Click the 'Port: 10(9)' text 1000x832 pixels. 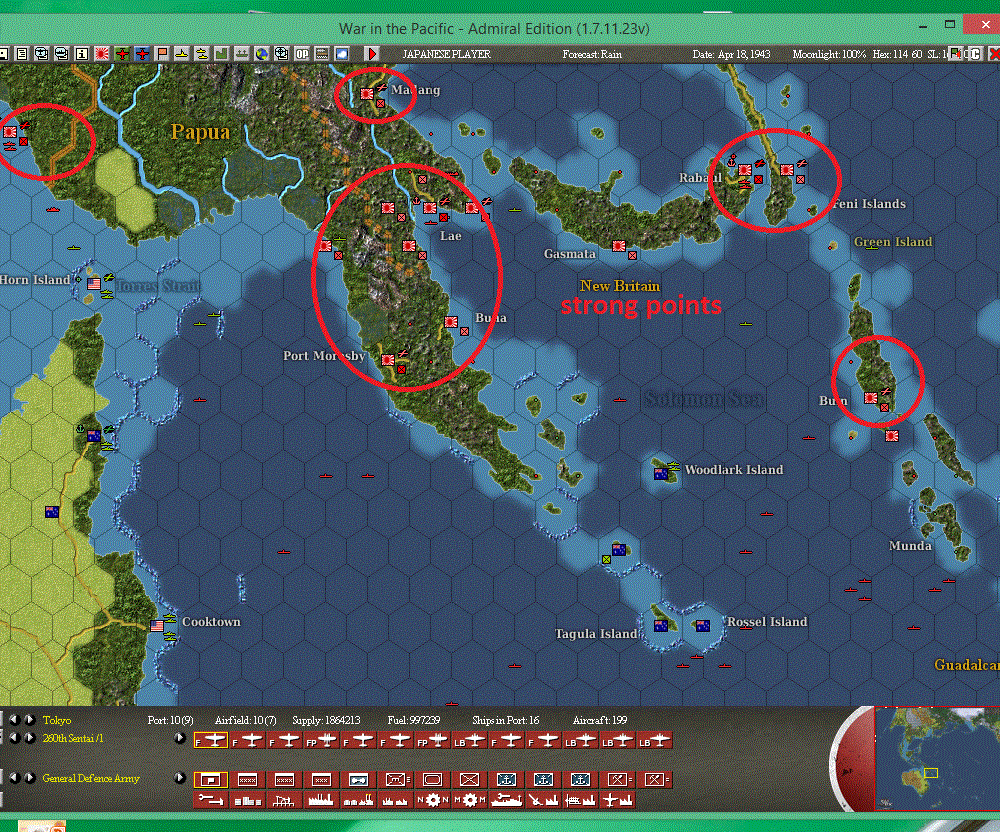coord(170,720)
